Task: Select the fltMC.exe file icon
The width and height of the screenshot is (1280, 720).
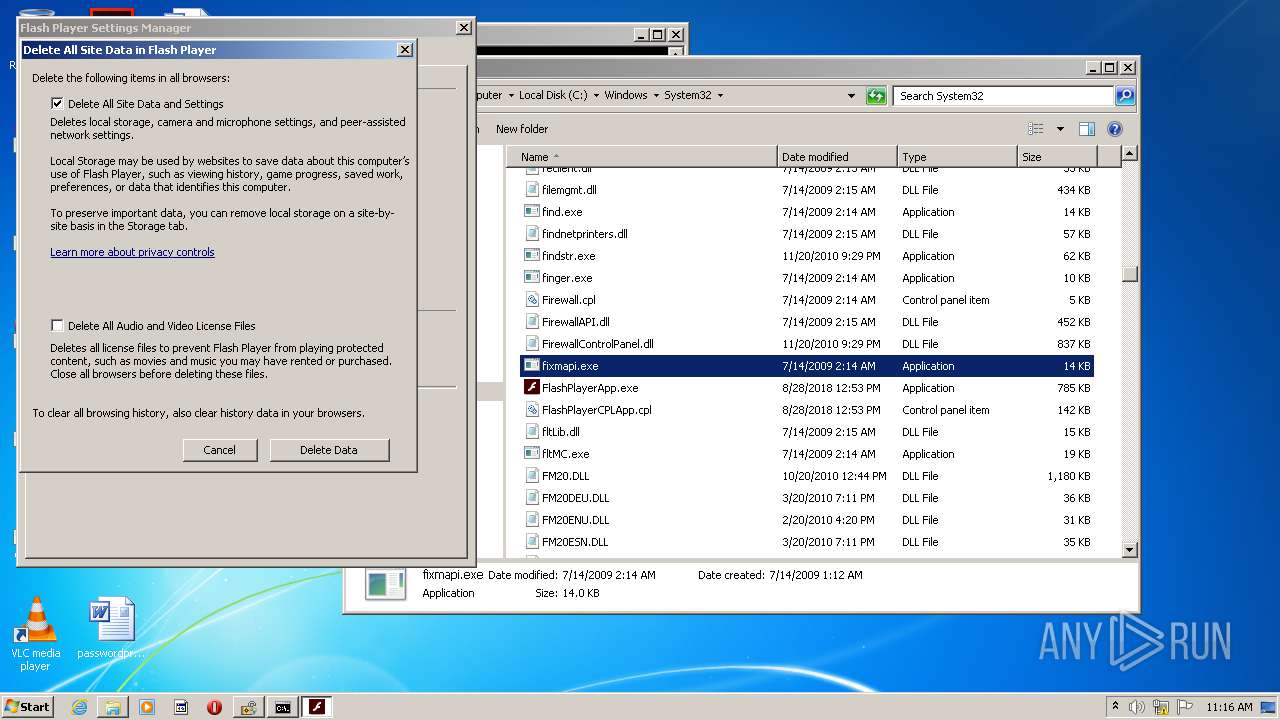Action: pos(533,454)
